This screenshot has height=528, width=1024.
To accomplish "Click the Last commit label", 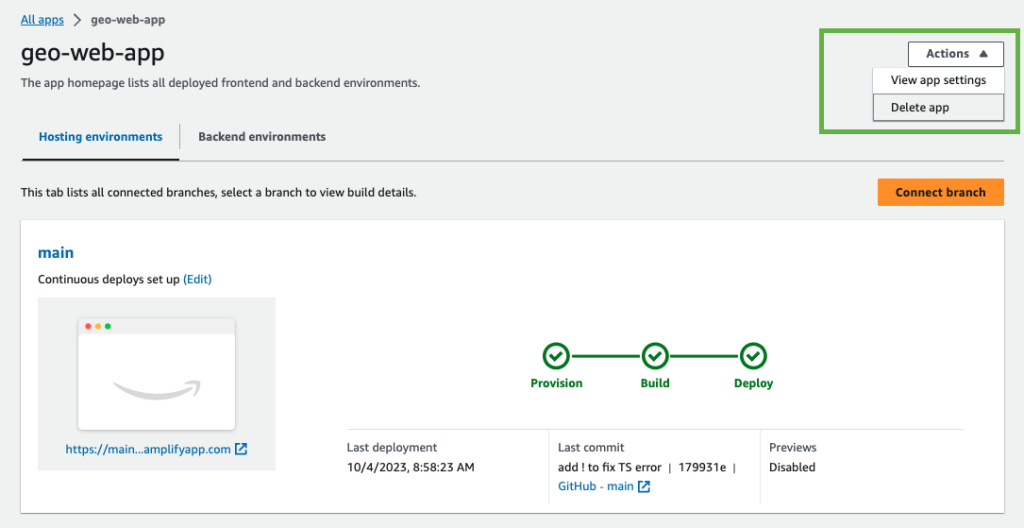I will [591, 448].
